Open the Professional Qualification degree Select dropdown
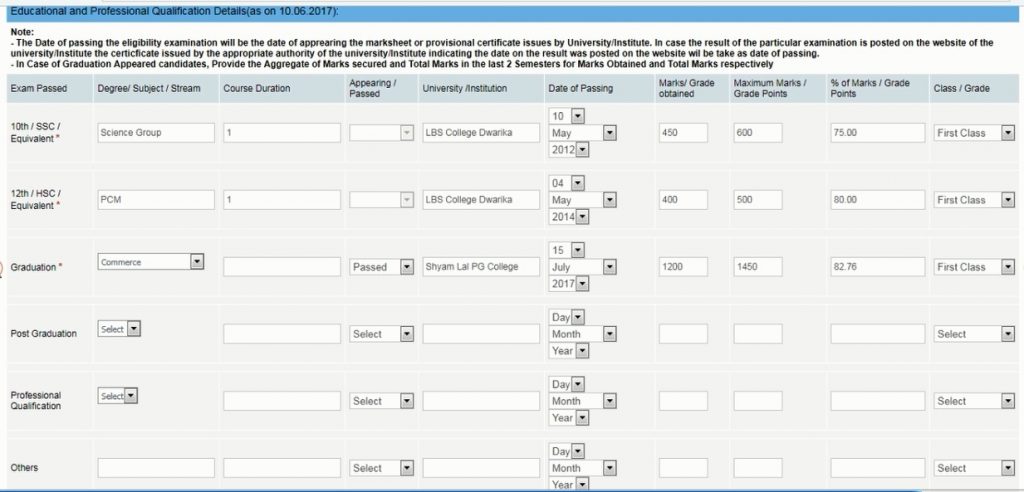The width and height of the screenshot is (1024, 492). coord(118,396)
